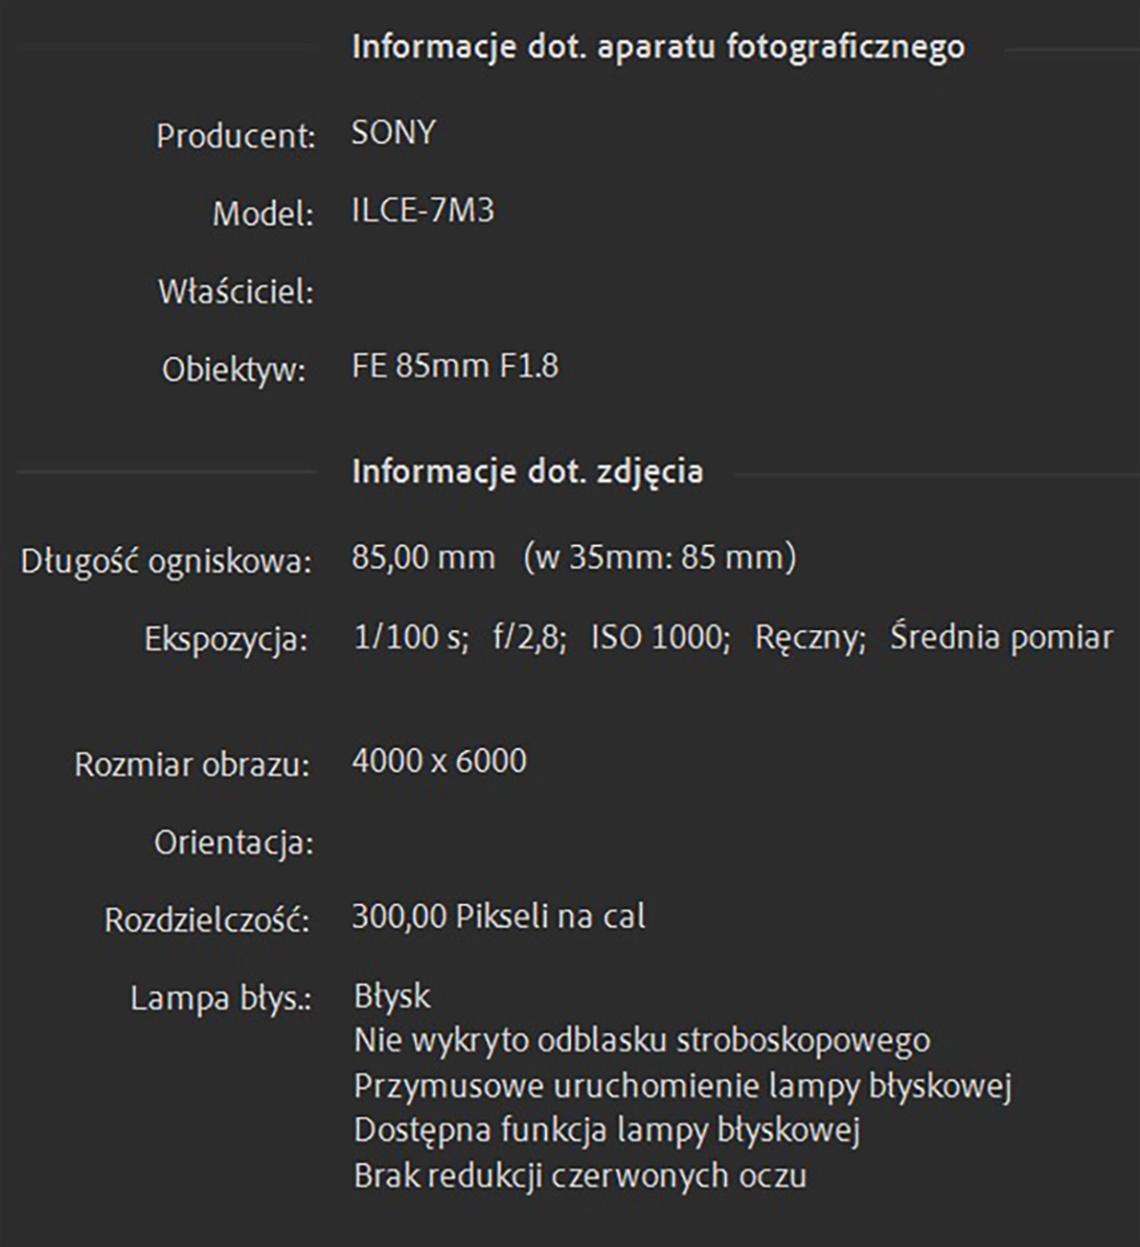
Task: Select the 1/100 s shutter speed
Action: click(x=411, y=637)
